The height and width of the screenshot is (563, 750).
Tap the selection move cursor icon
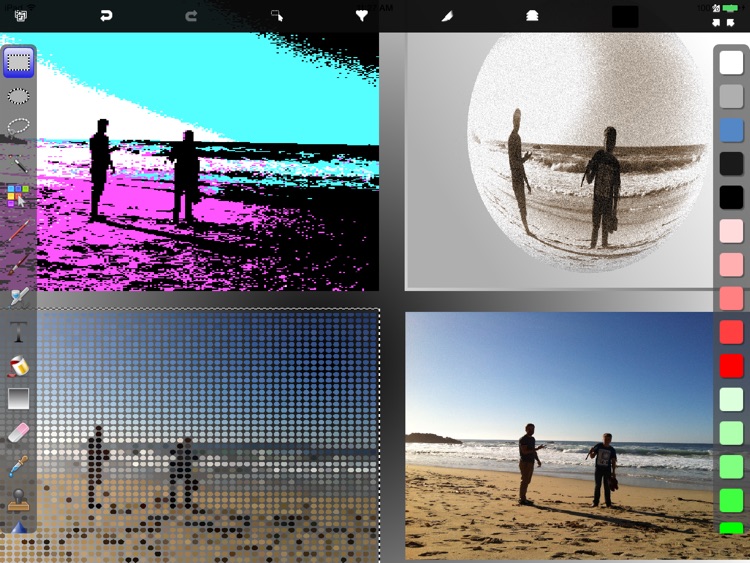277,16
